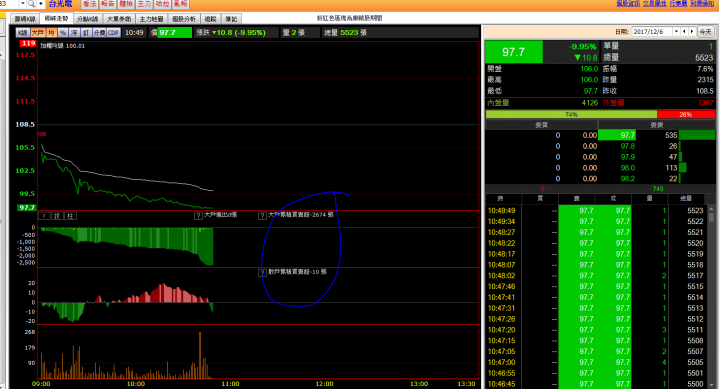Viewport: 720px width, 389px height.
Task: Click the magnifier search icon beside stock code
Action: tap(31, 4)
